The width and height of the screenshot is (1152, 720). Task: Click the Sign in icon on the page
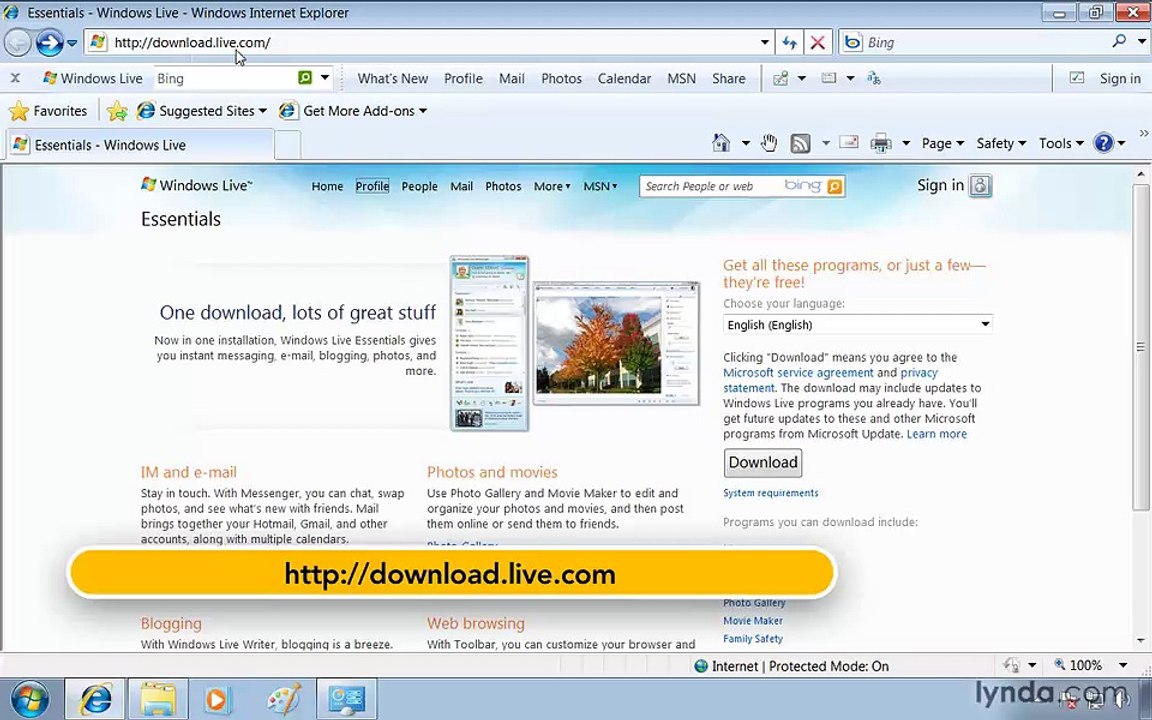(x=980, y=186)
